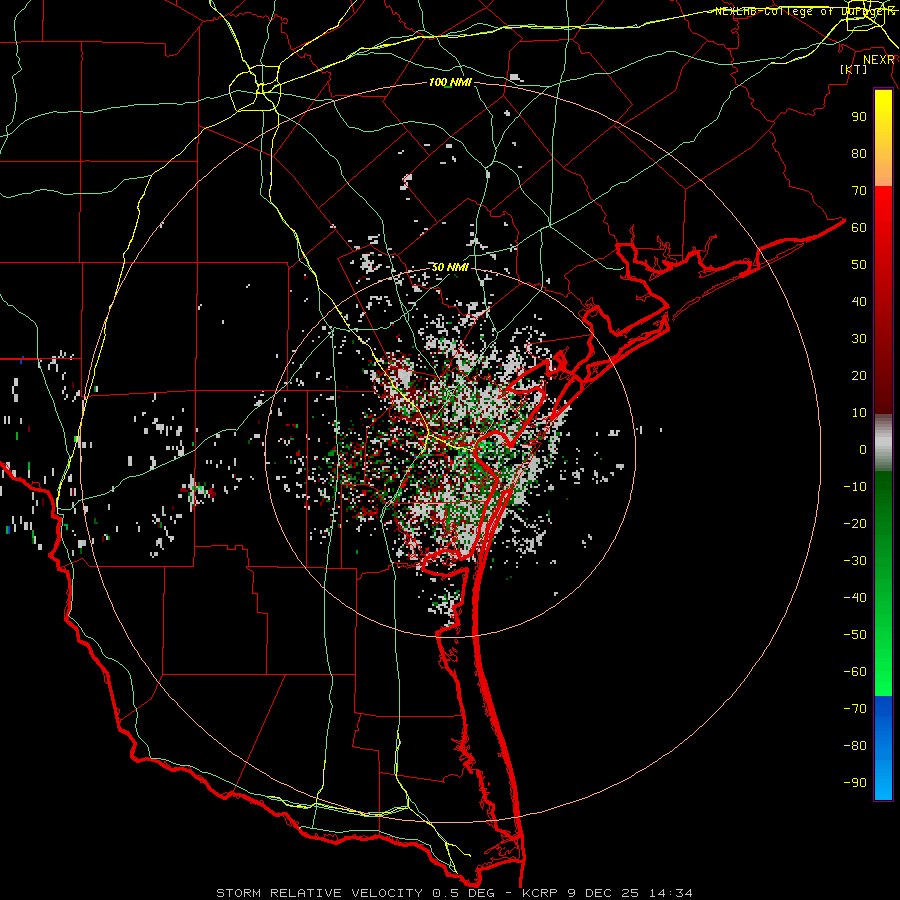
Task: Click the KCRP radar site identifier
Action: coord(540,893)
